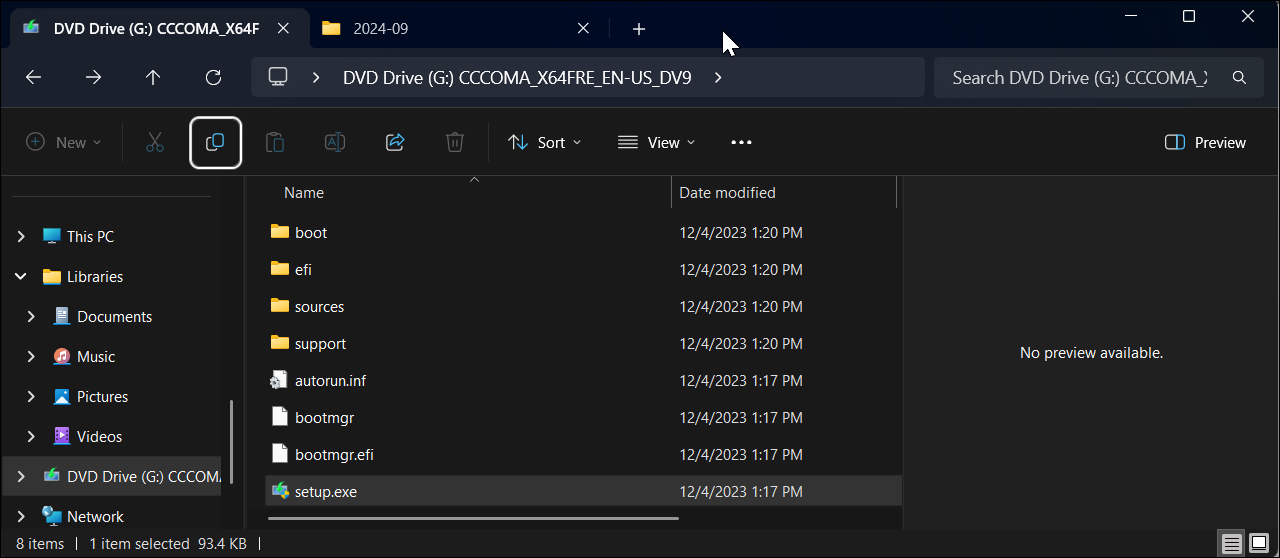Click the Refresh button
This screenshot has width=1280, height=558.
click(x=213, y=77)
